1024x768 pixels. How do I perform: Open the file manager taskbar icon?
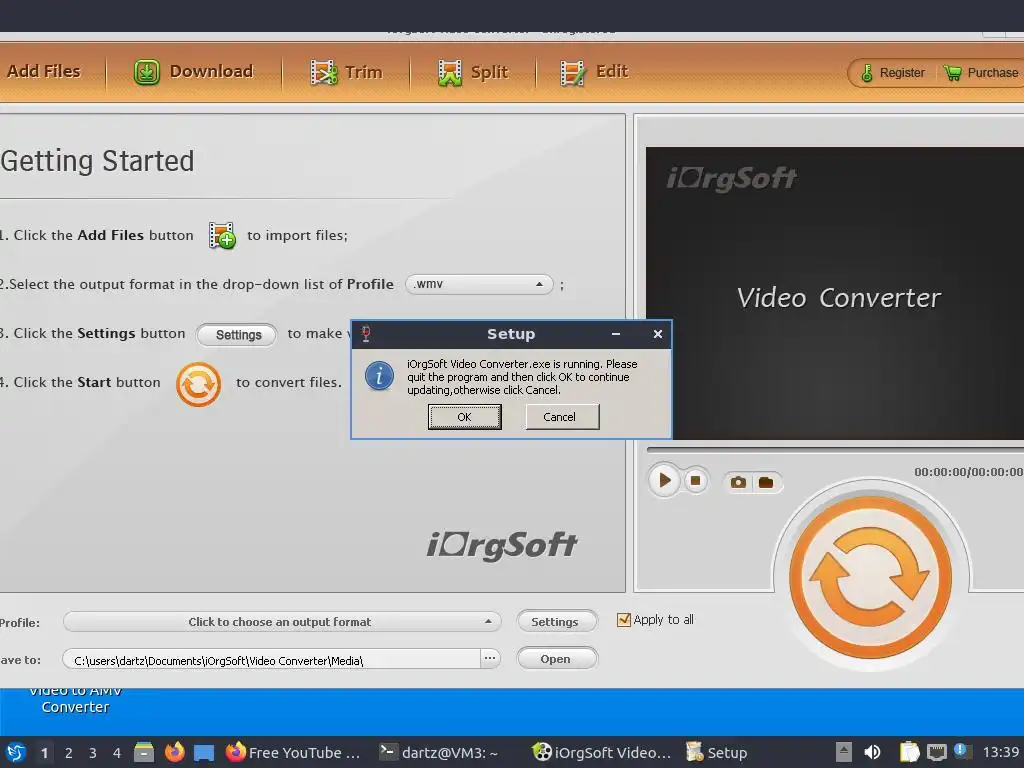[144, 752]
